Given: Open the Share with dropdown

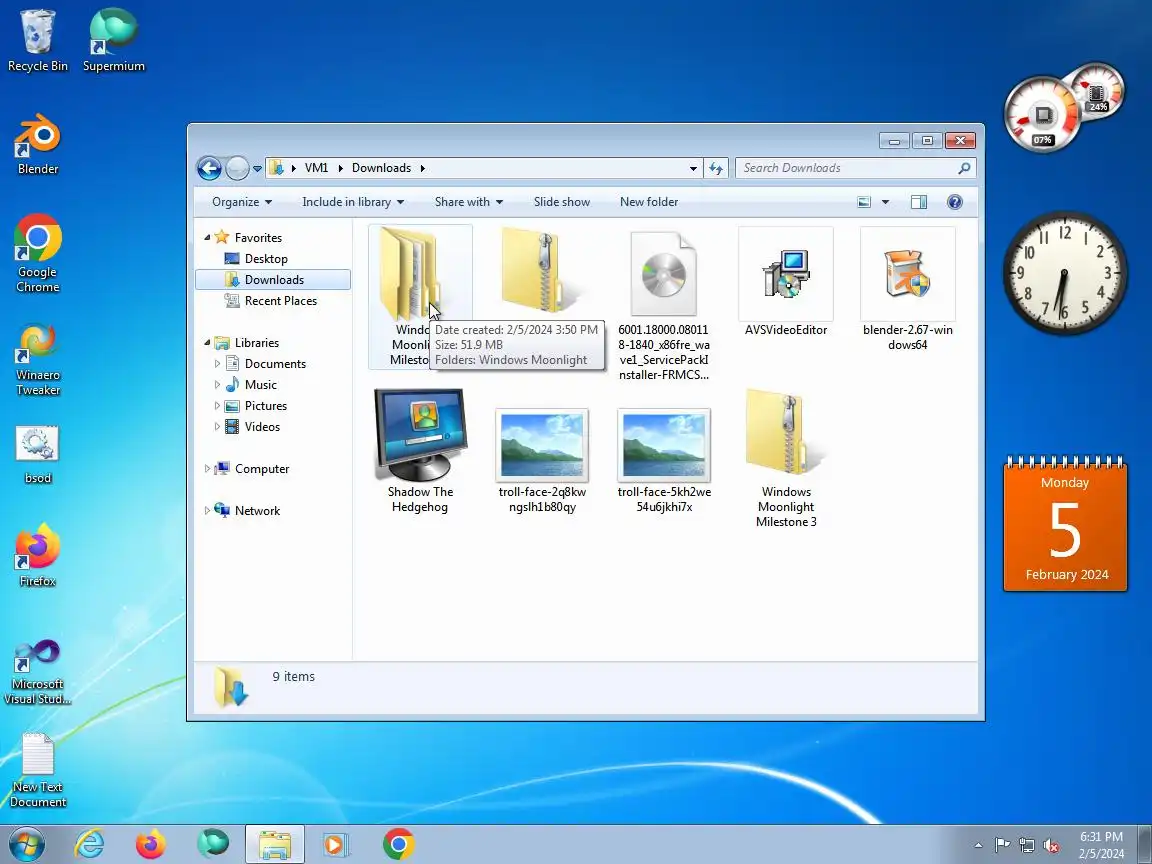Looking at the screenshot, I should (x=469, y=202).
